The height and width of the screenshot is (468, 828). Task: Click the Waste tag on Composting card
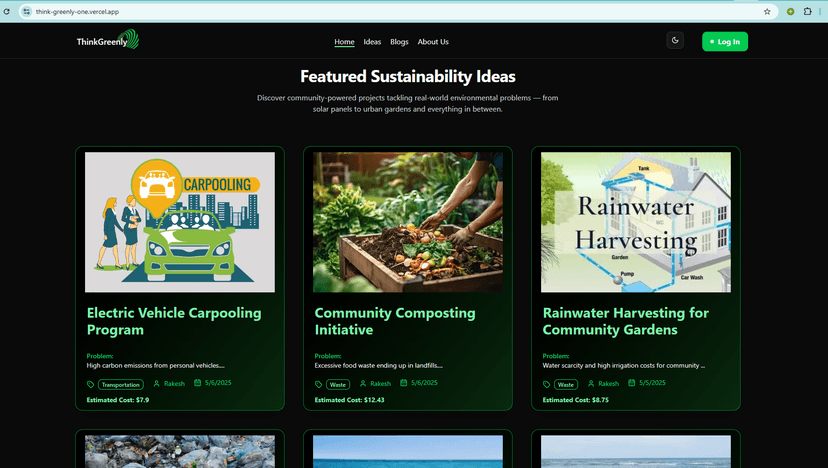338,385
